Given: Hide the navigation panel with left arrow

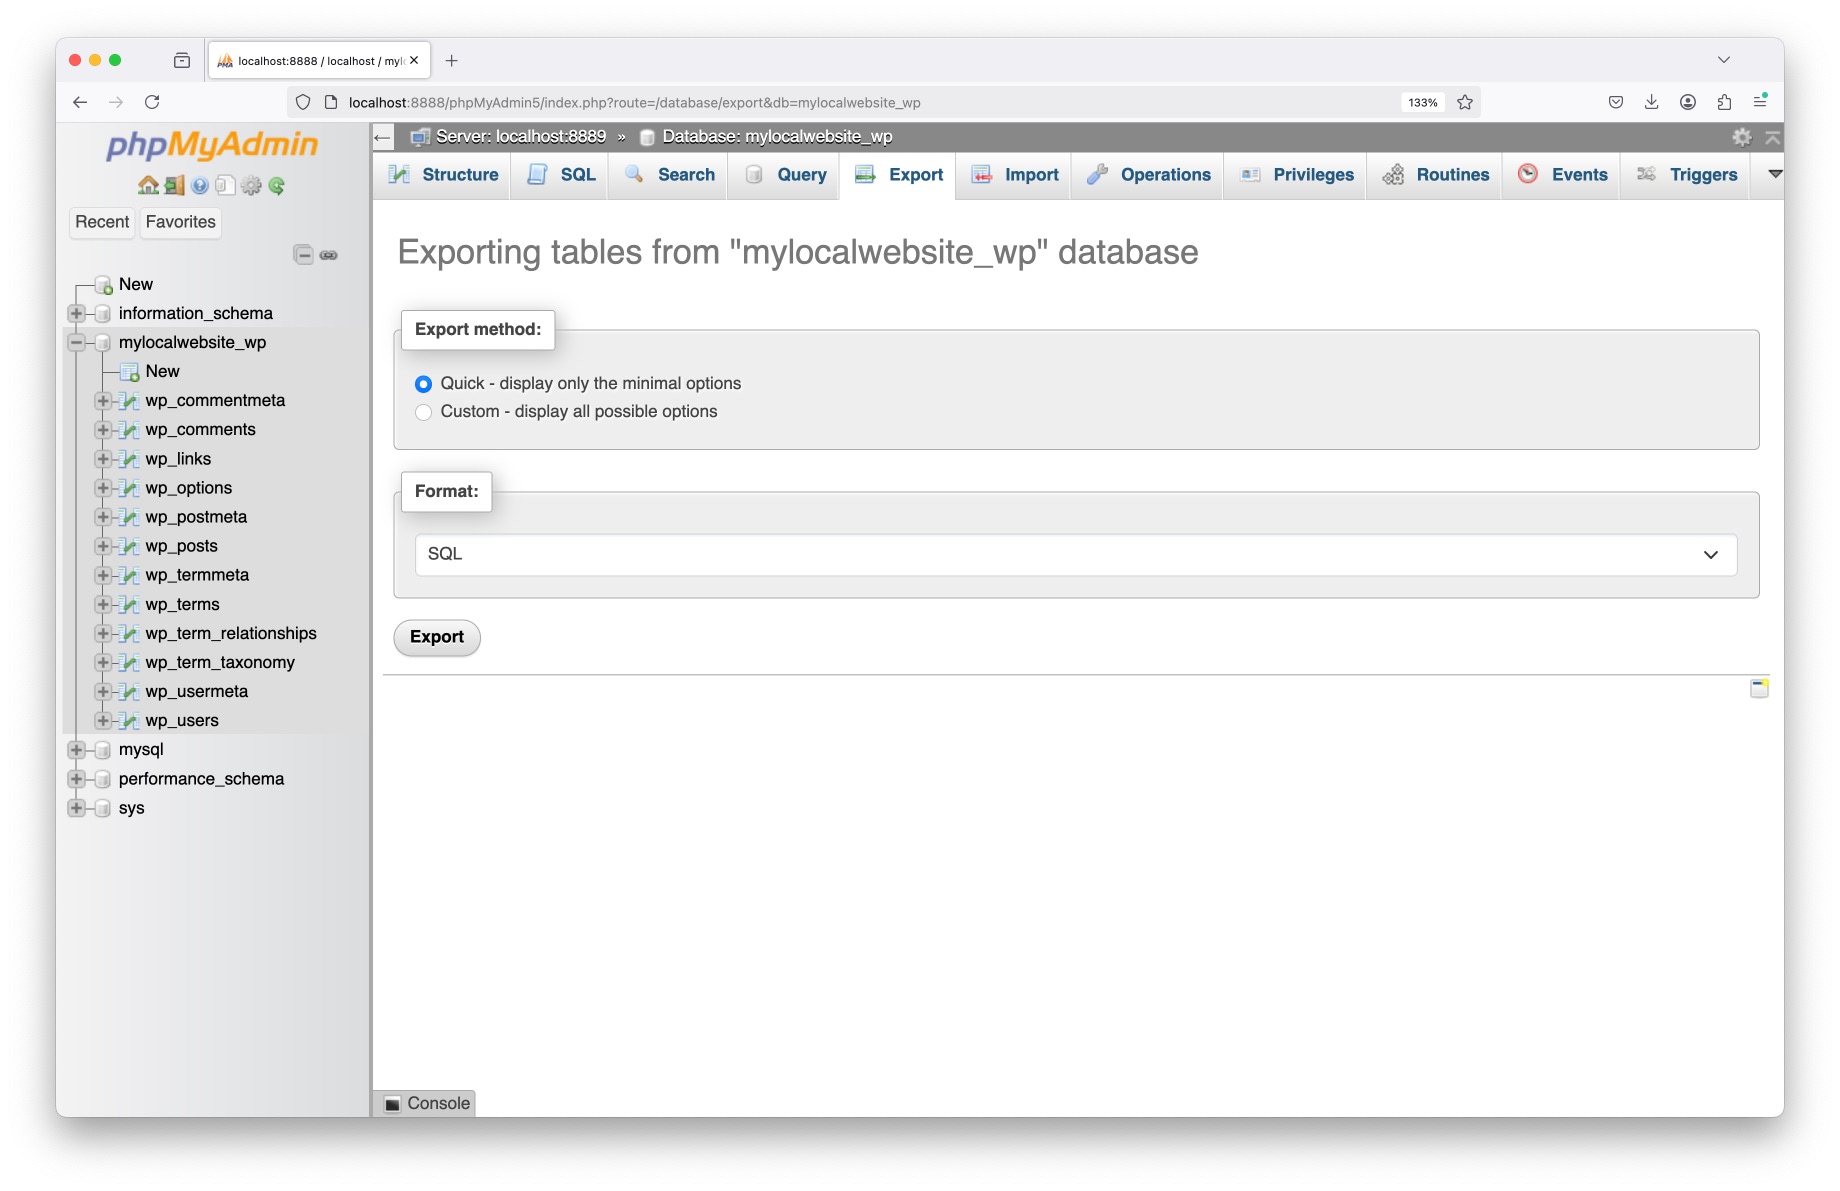Looking at the screenshot, I should 383,137.
